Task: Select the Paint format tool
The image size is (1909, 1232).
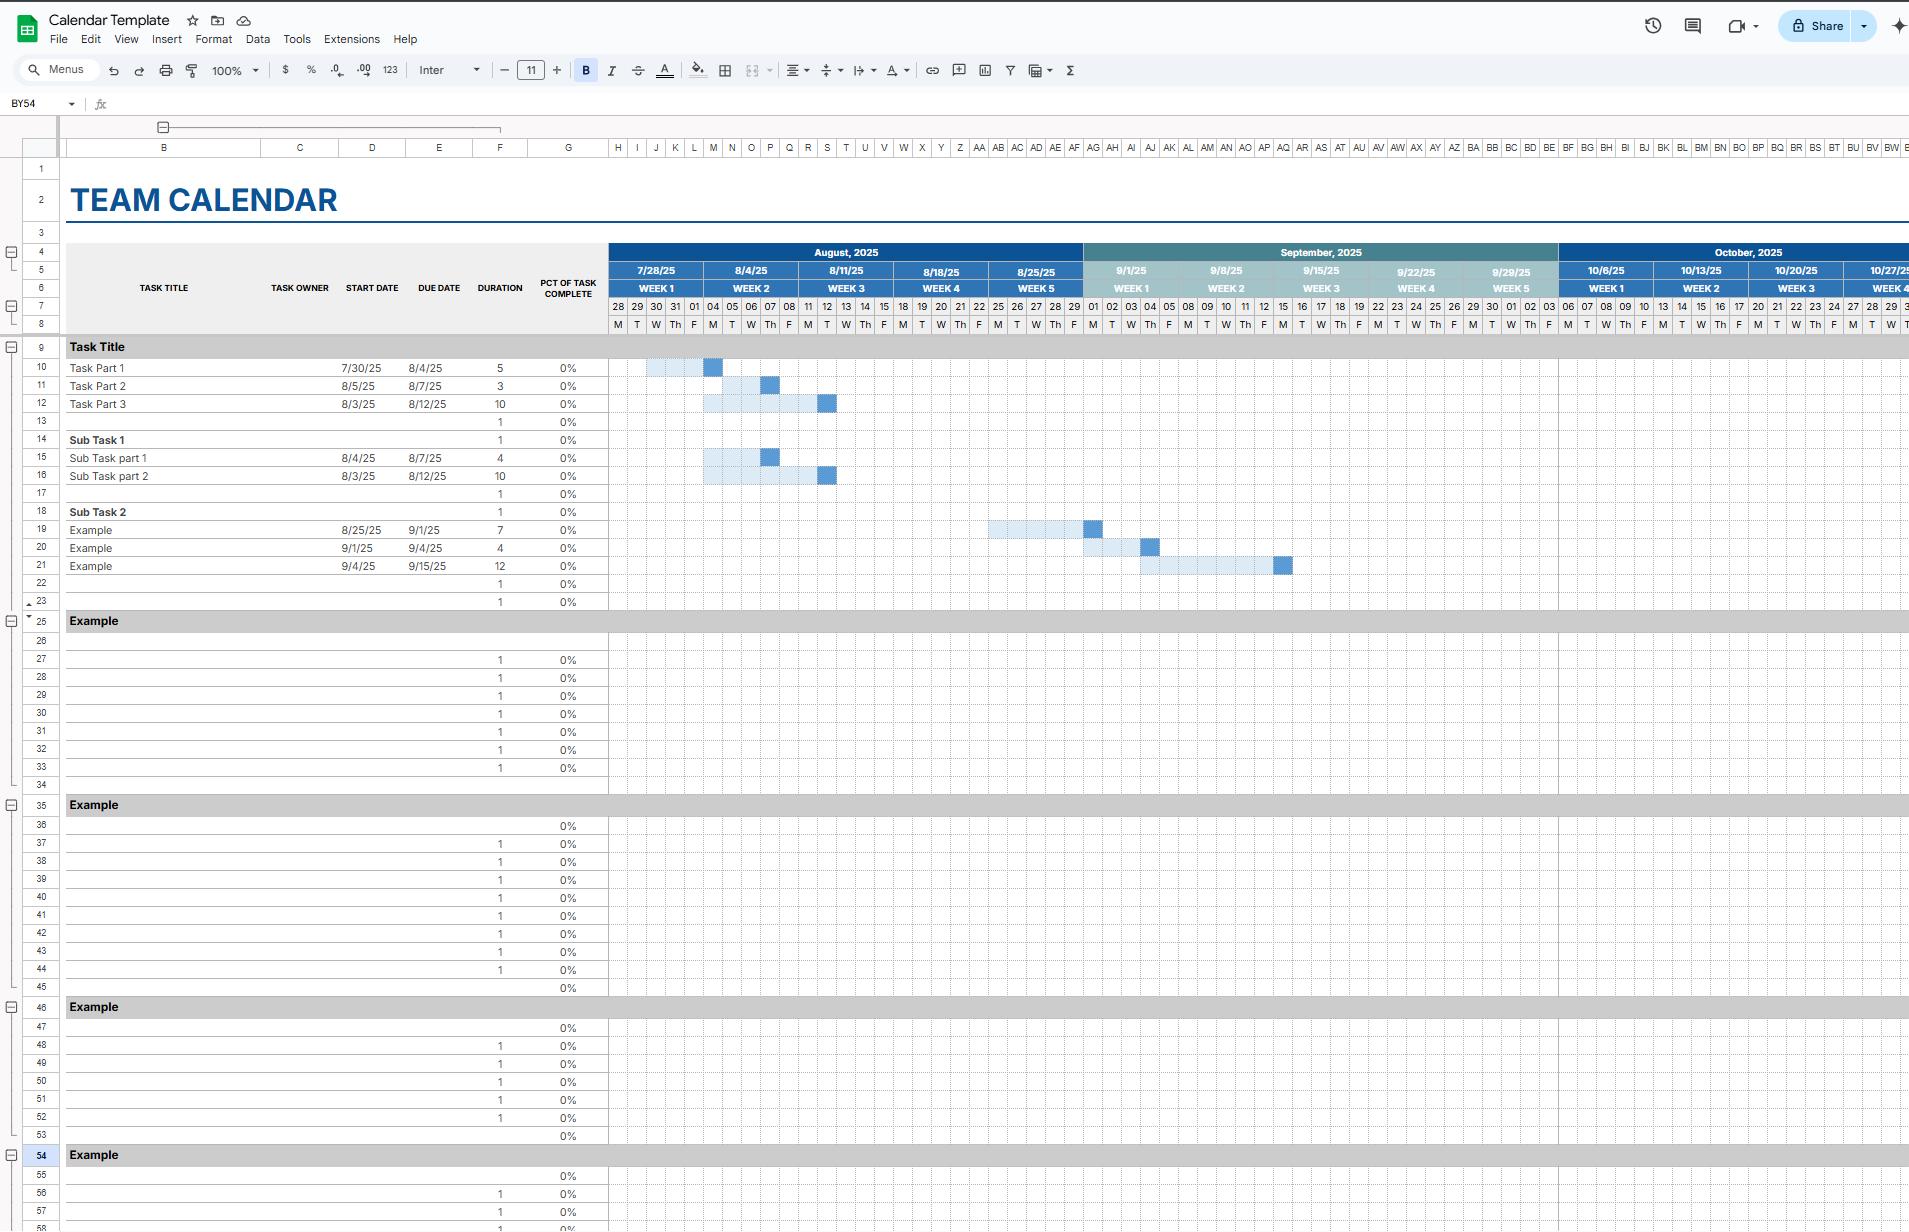Action: click(191, 71)
